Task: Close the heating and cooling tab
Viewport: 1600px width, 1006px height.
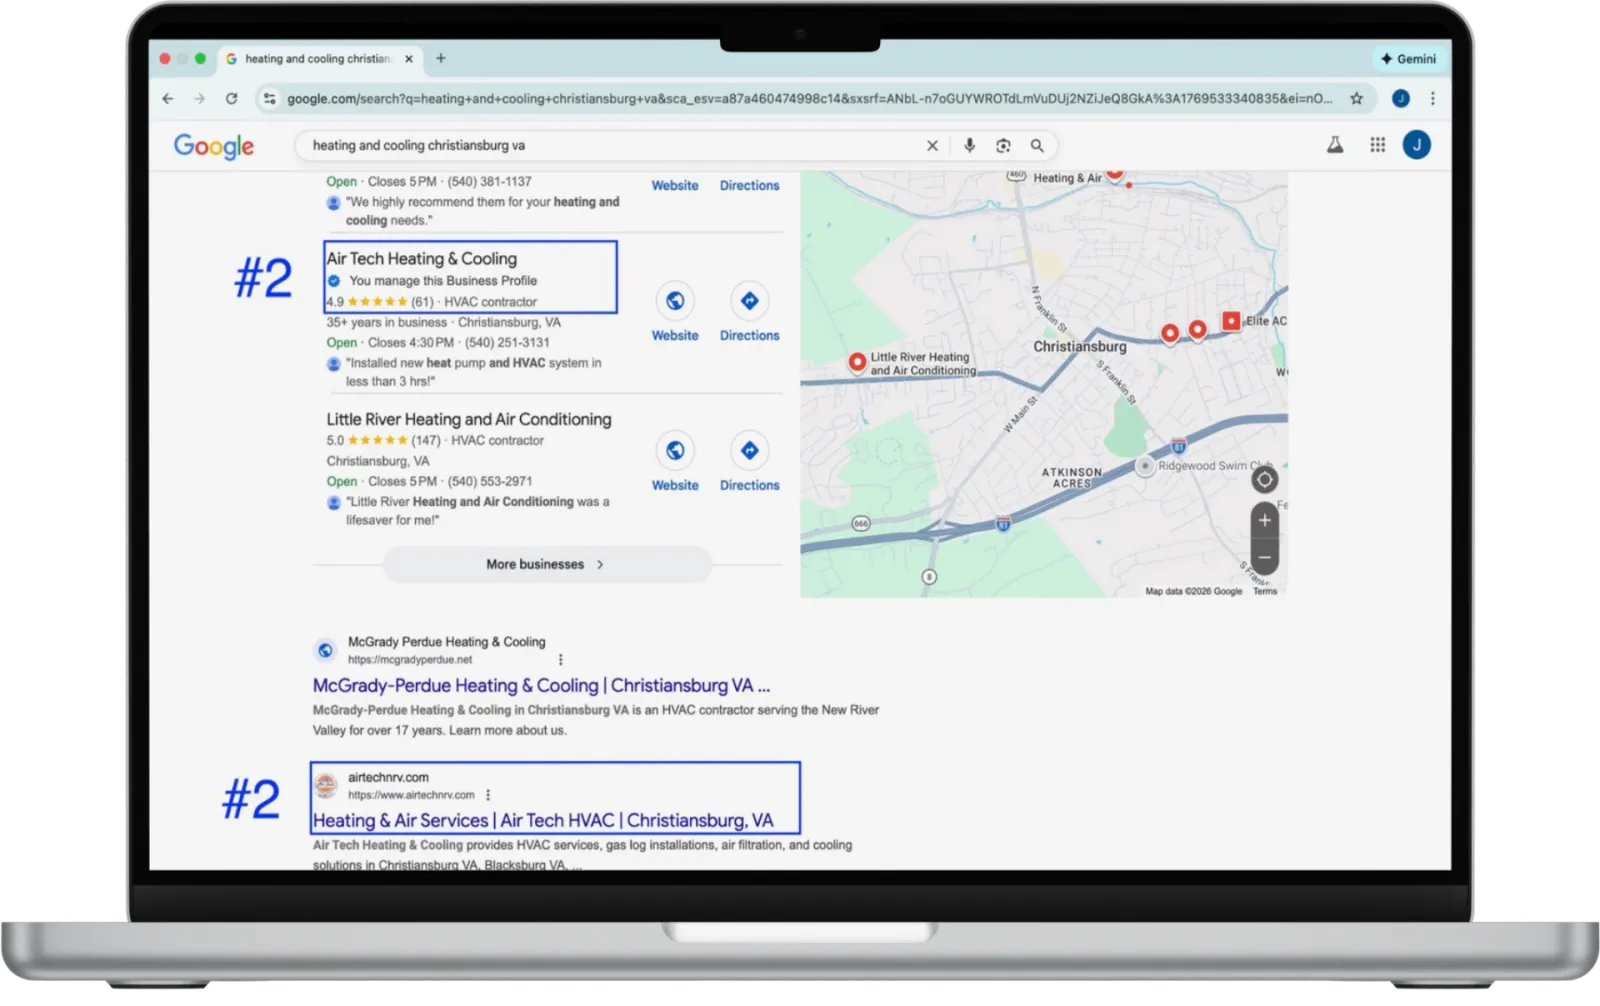Action: point(409,59)
